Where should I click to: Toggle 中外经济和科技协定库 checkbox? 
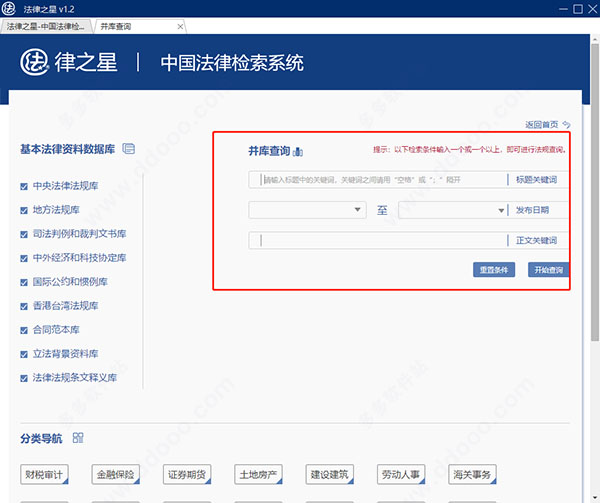pos(24,258)
